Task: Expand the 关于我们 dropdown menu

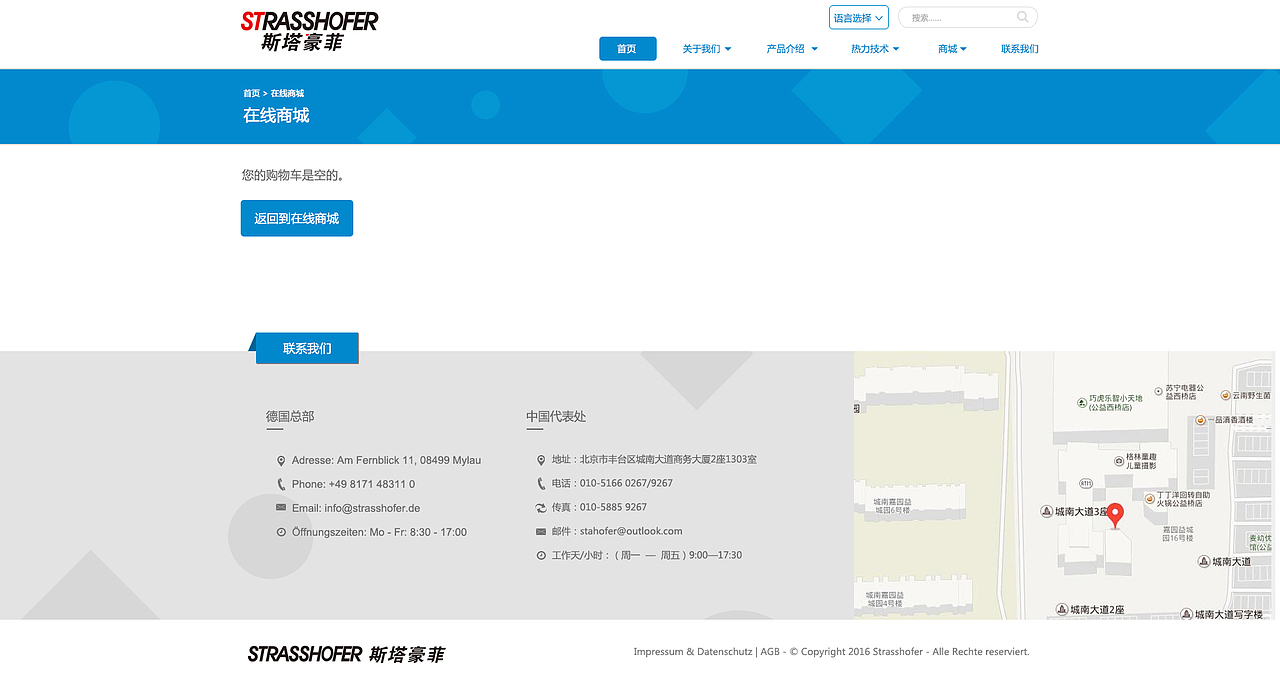Action: 707,48
